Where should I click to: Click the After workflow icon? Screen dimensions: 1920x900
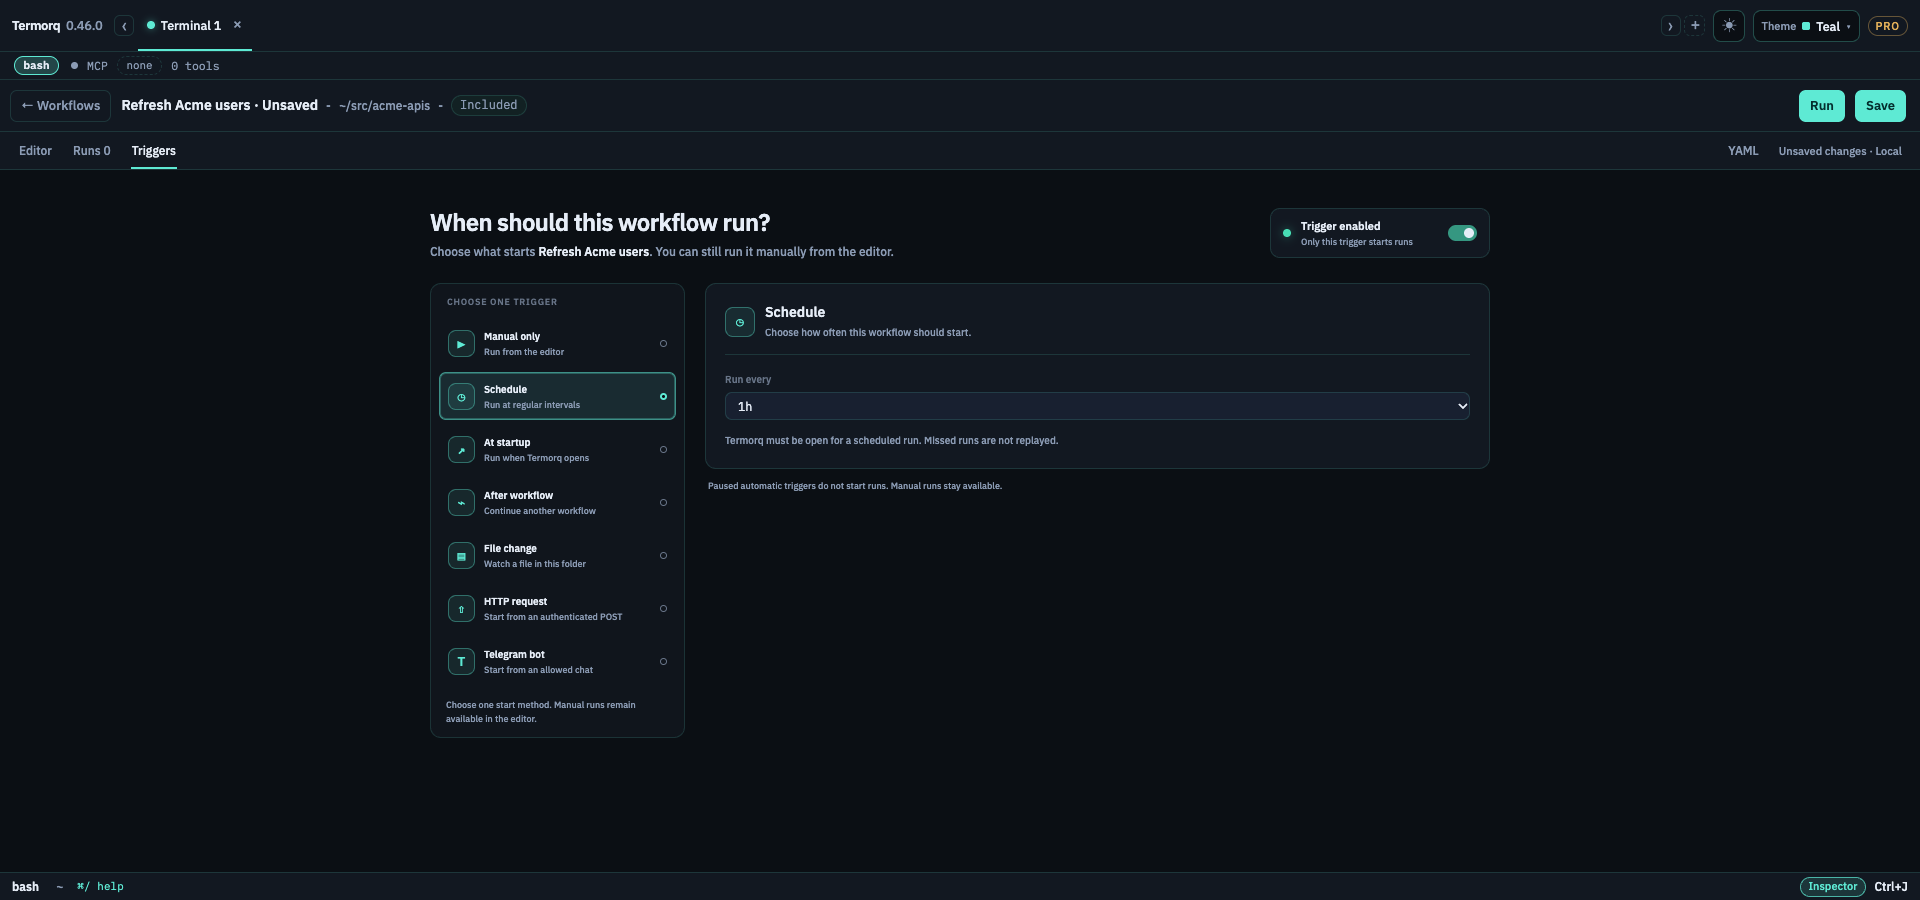461,503
